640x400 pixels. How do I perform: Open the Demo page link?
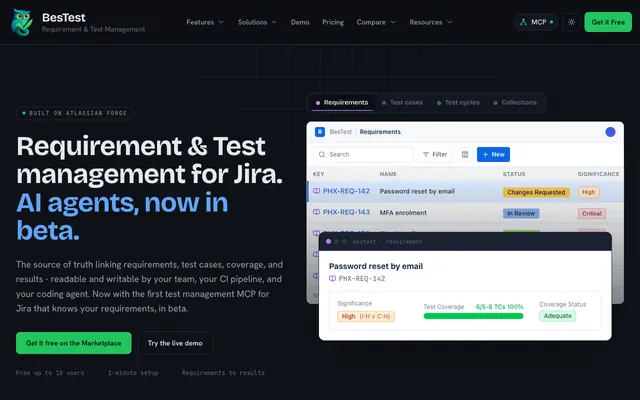pos(300,22)
